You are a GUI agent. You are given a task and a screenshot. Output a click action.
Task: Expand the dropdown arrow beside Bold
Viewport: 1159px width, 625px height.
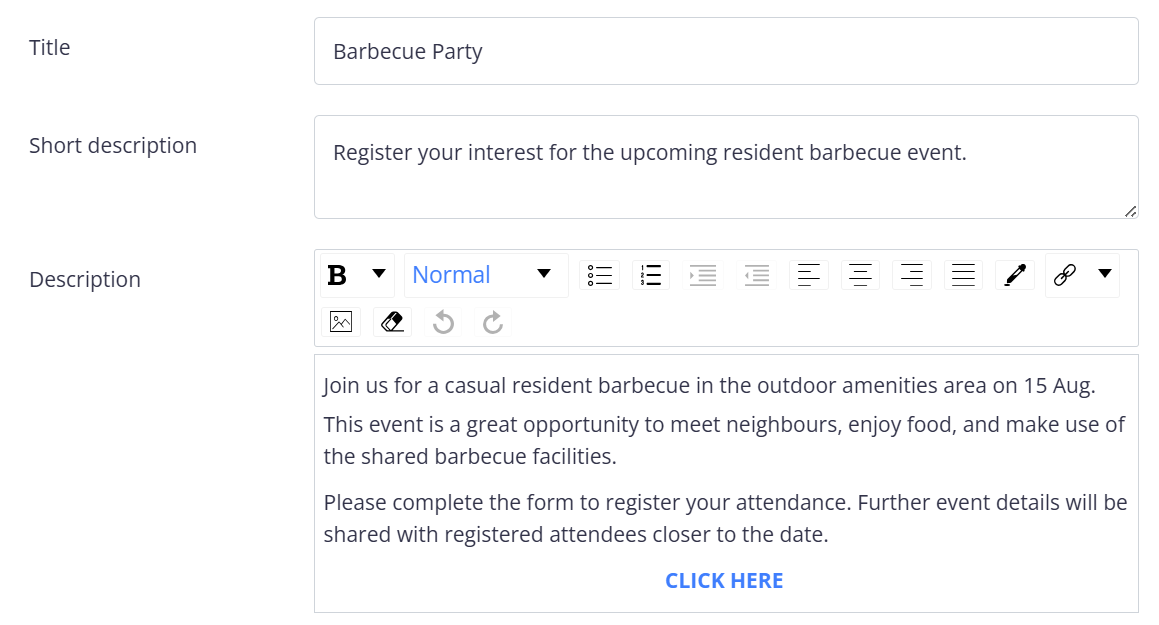pos(379,274)
